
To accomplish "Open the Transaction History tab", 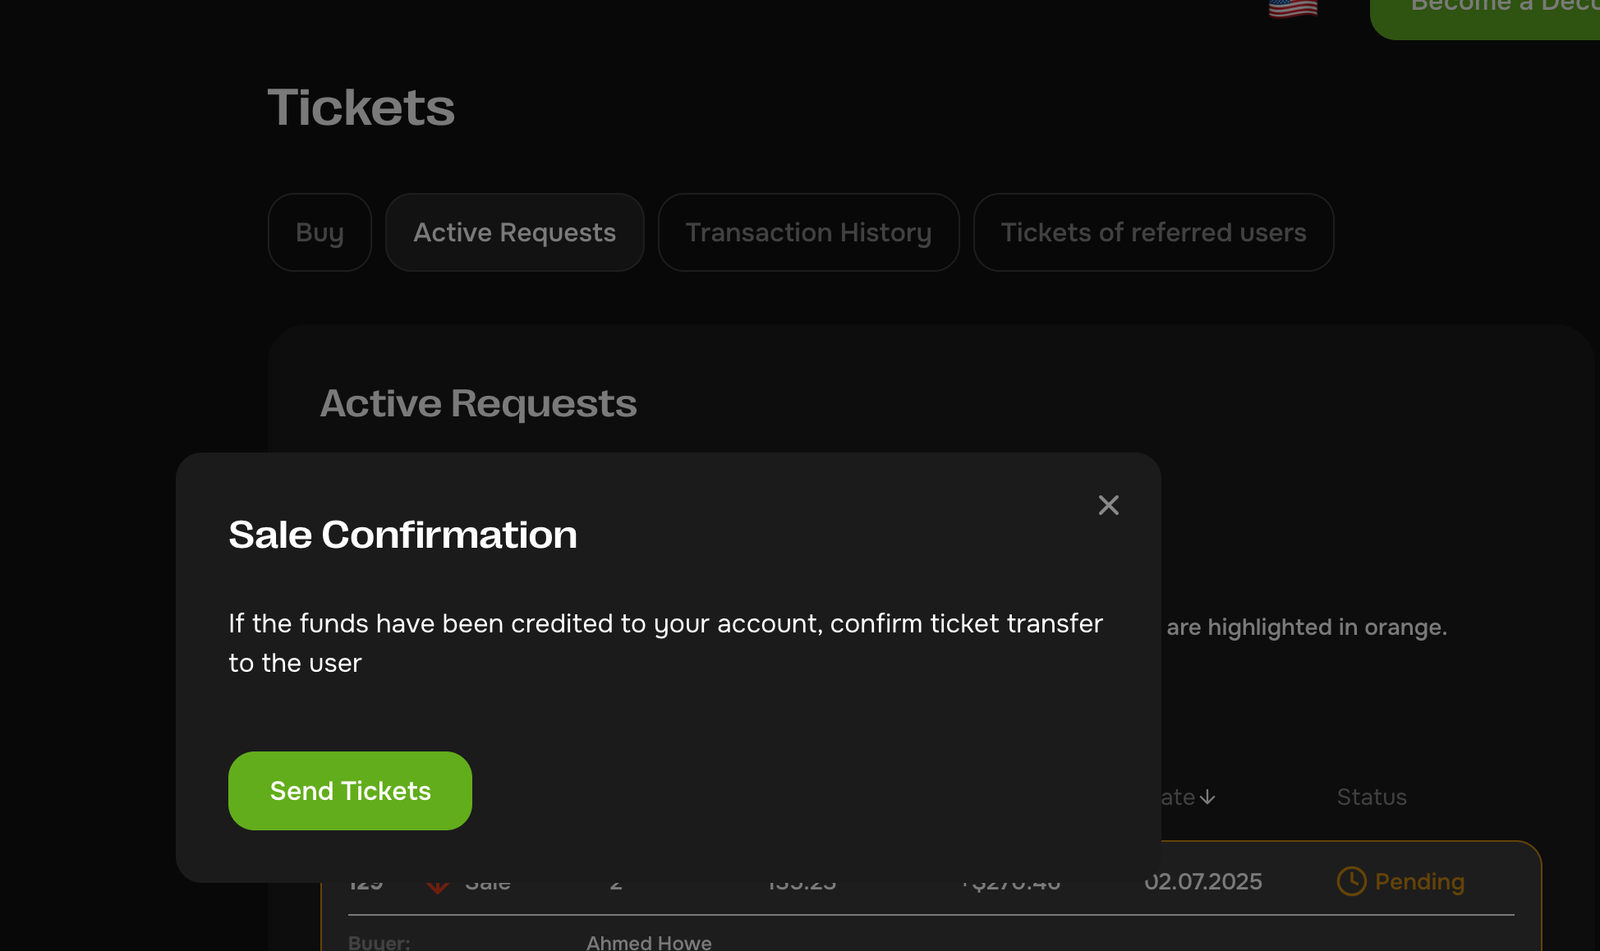I will (808, 232).
